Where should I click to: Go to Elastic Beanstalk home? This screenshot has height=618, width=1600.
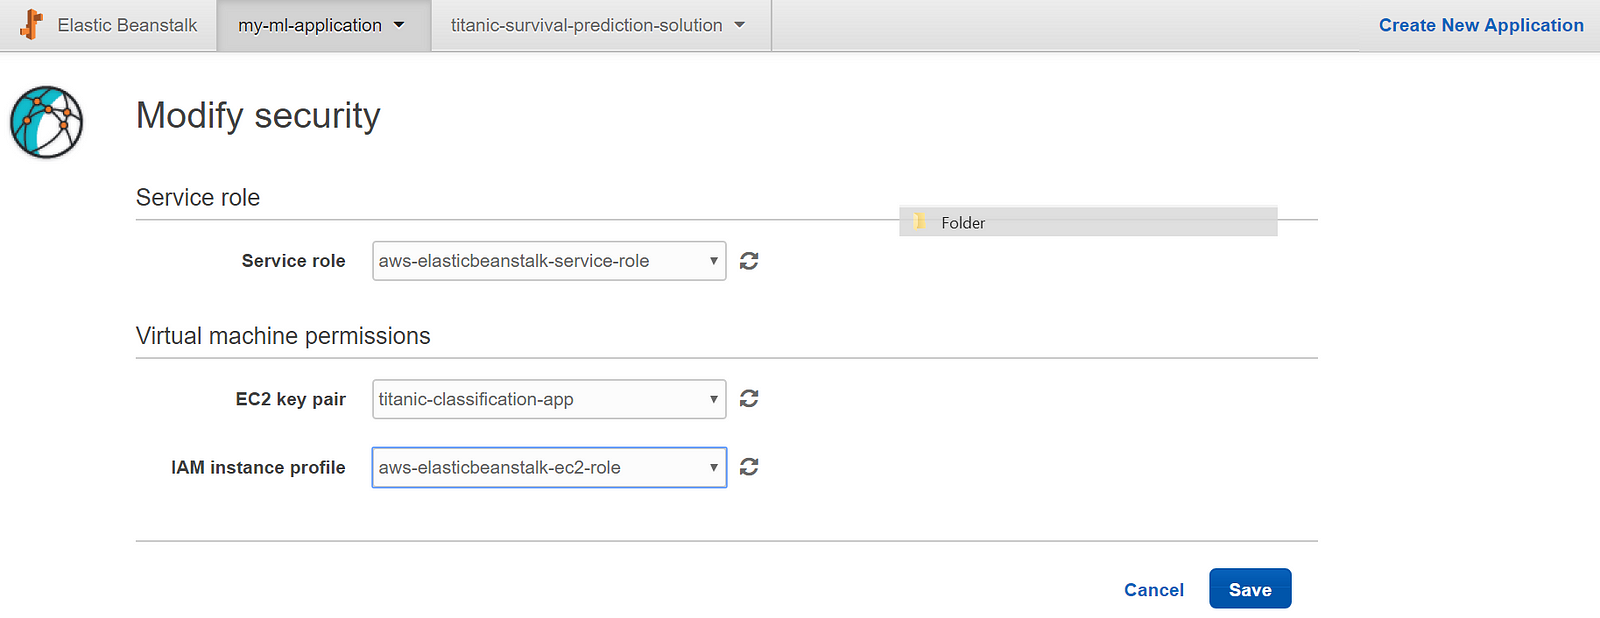tap(127, 25)
